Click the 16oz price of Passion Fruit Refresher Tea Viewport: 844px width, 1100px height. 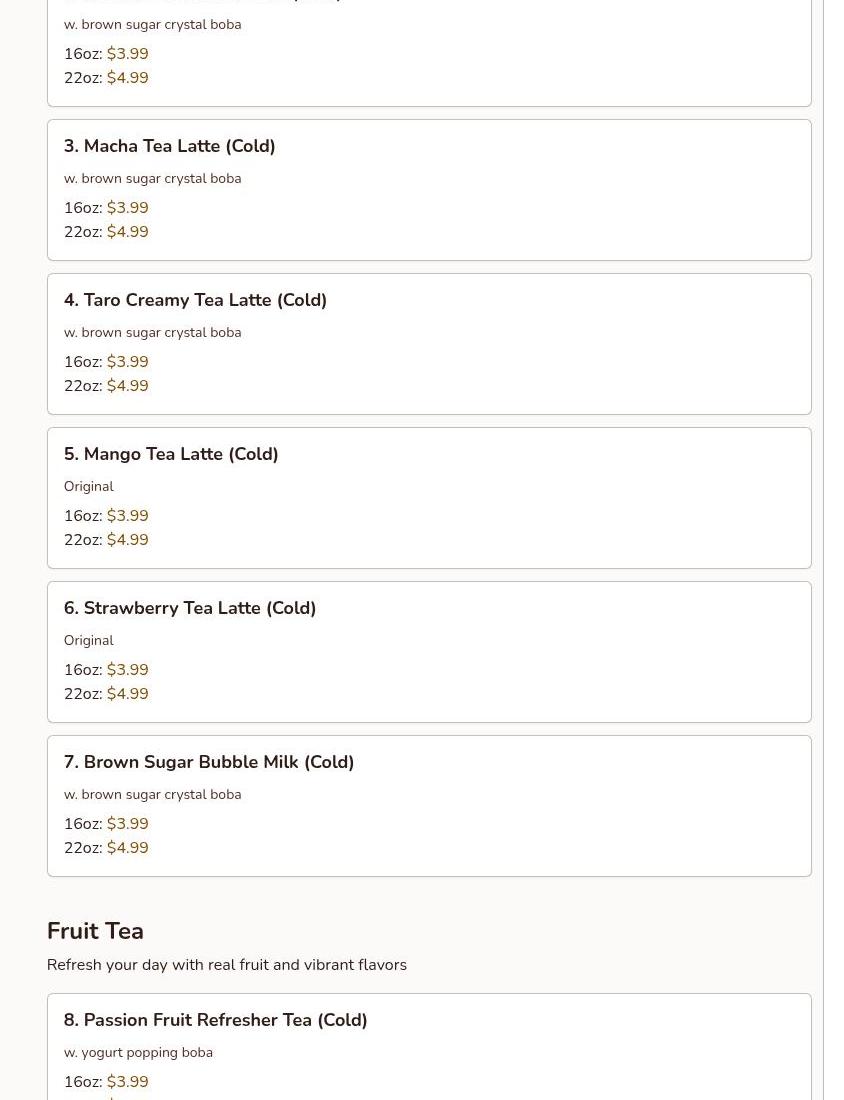127,1082
